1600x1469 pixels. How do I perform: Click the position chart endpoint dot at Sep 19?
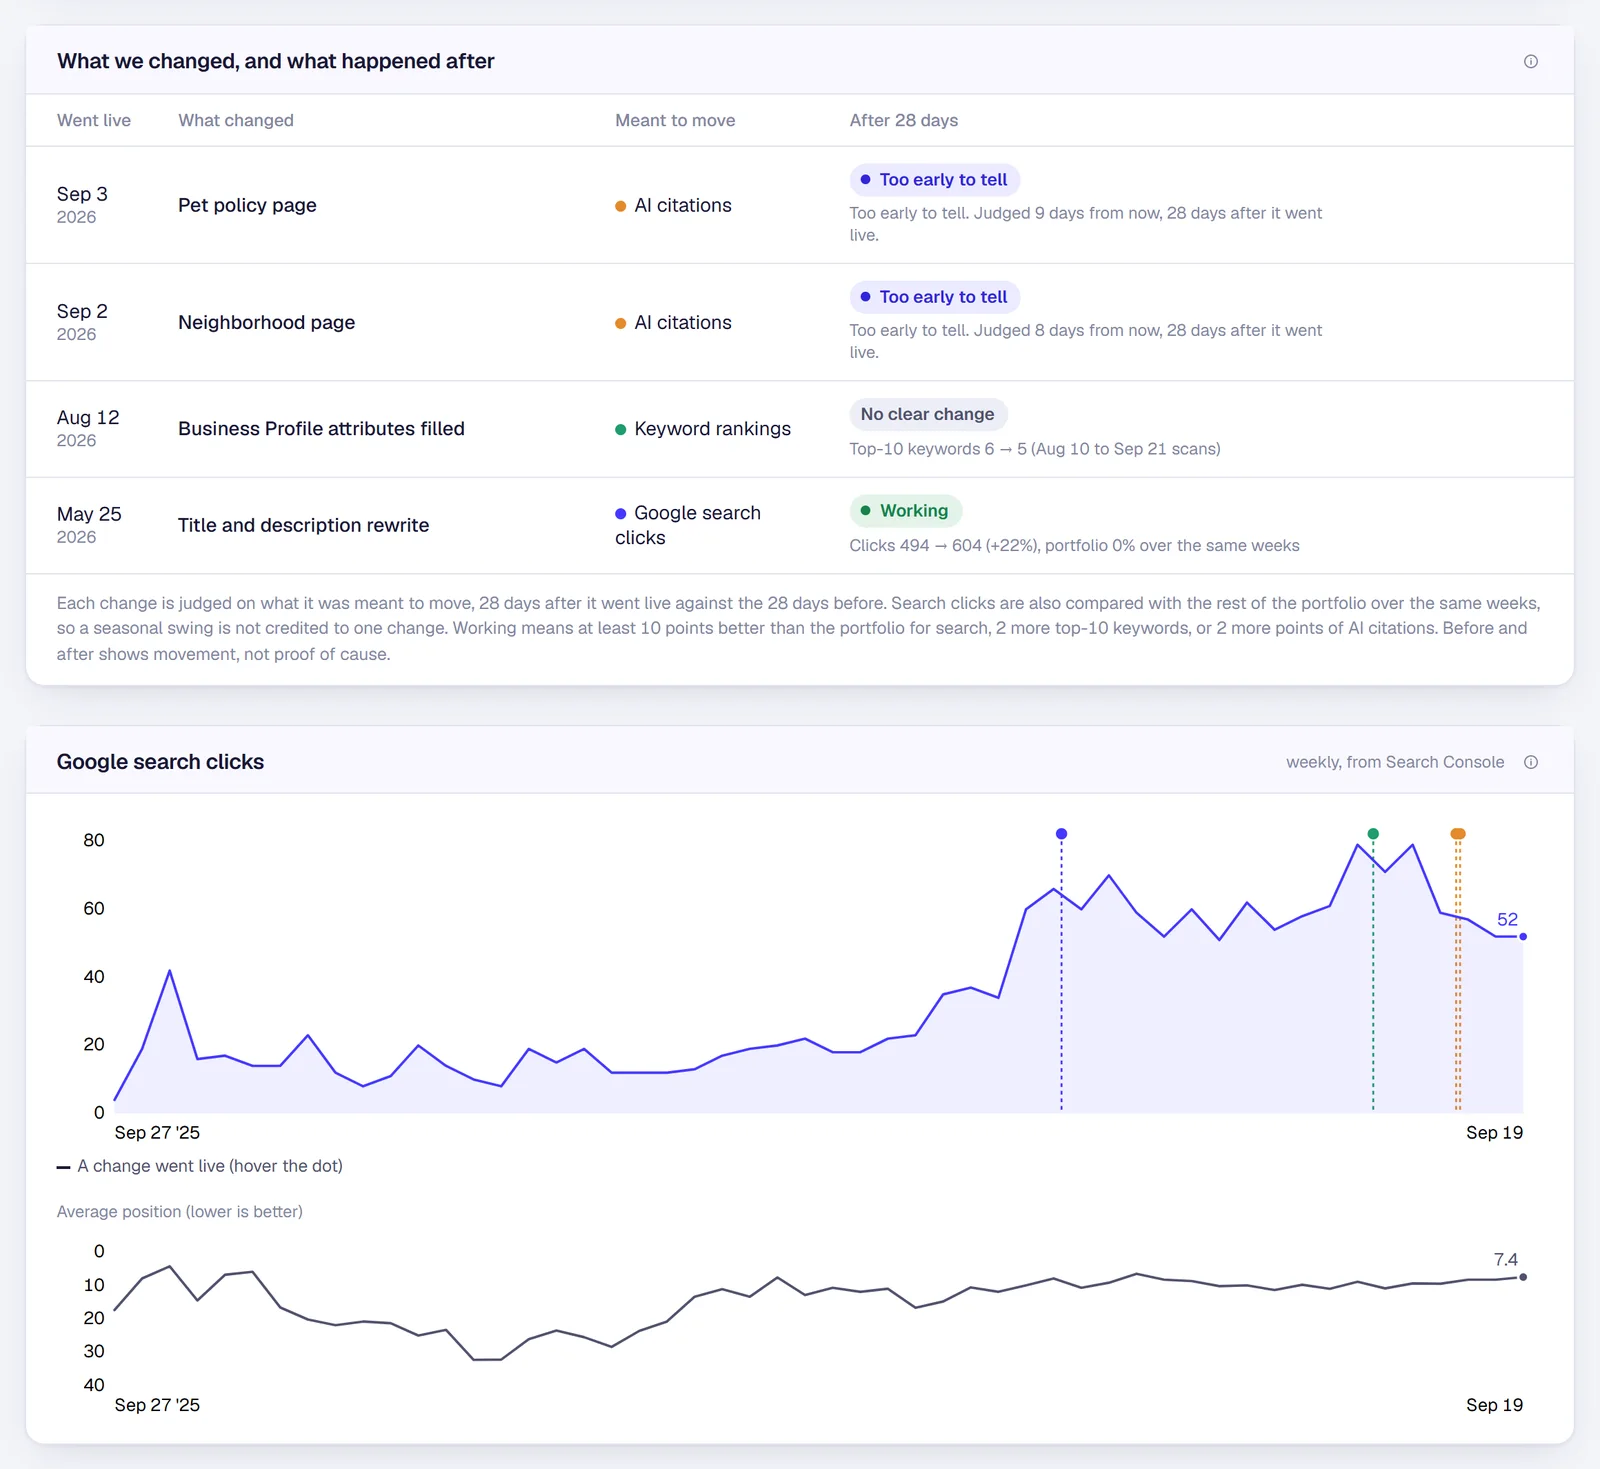(x=1523, y=1277)
